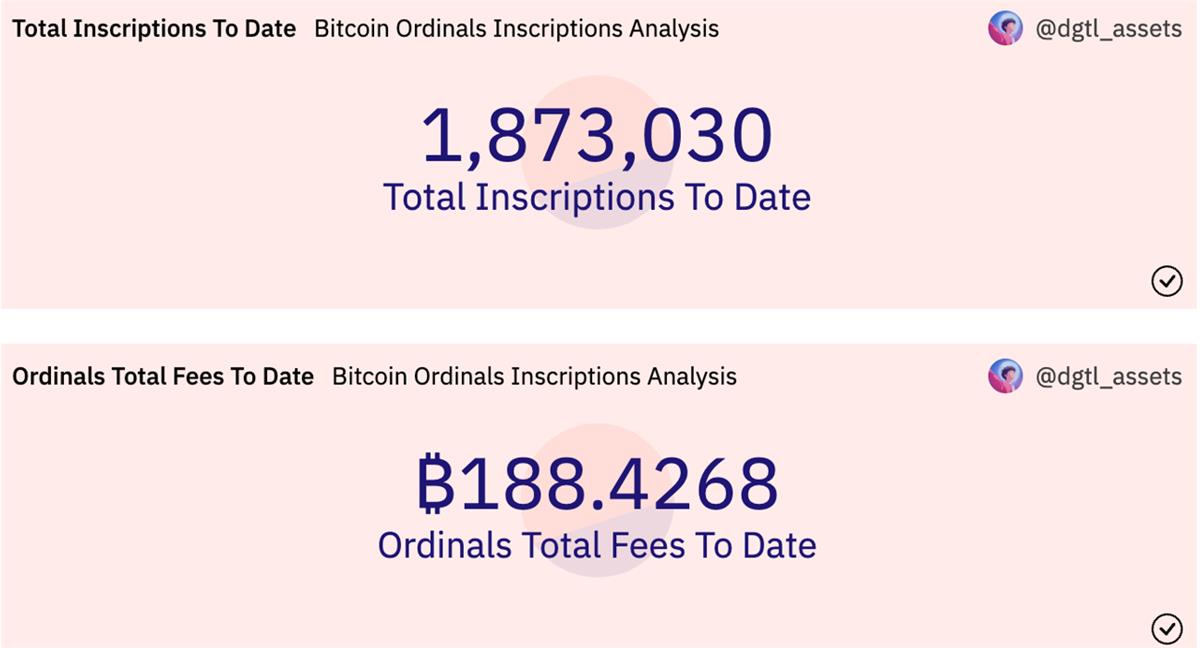Visit the @dgtl_assets profile from Total Inscriptions panel
This screenshot has height=648, width=1200.
pos(1108,29)
